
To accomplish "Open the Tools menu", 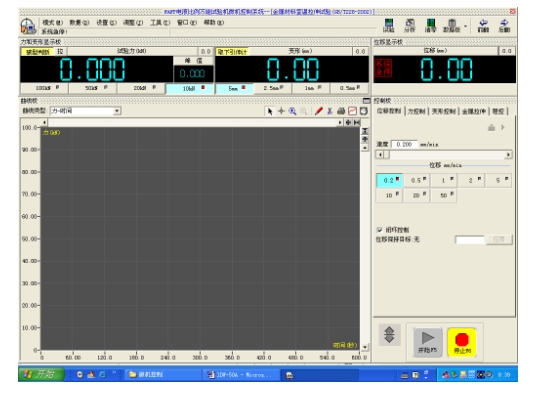I will coord(160,22).
